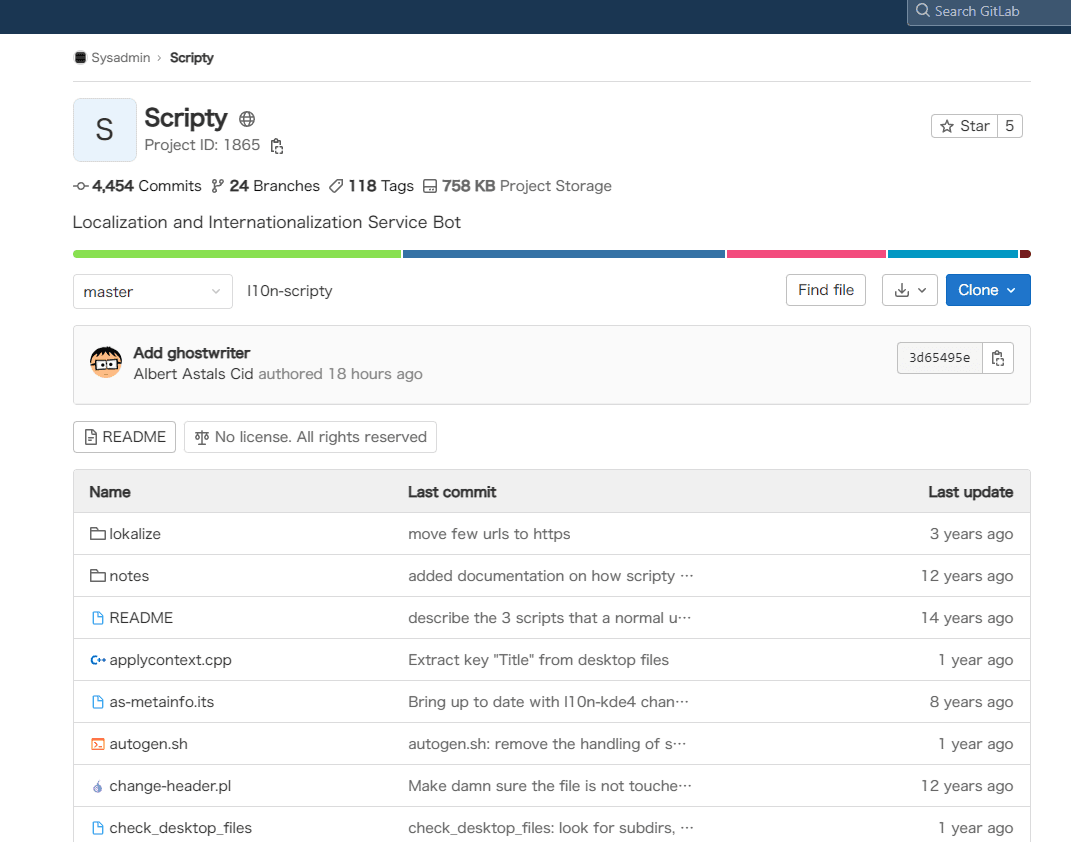Click the public visibility globe icon
Image resolution: width=1071 pixels, height=842 pixels.
[247, 119]
